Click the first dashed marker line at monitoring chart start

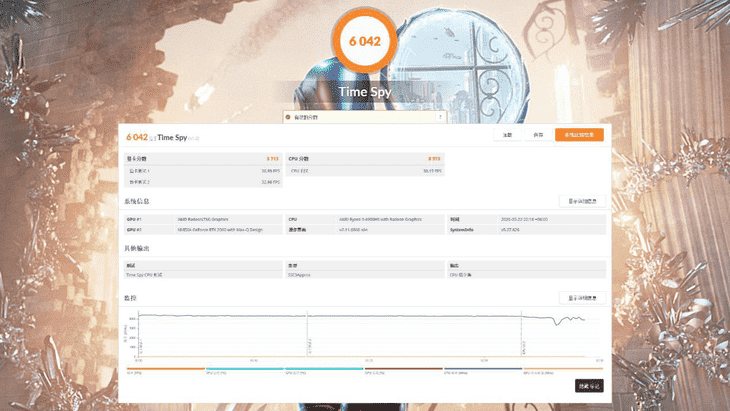pyautogui.click(x=139, y=334)
